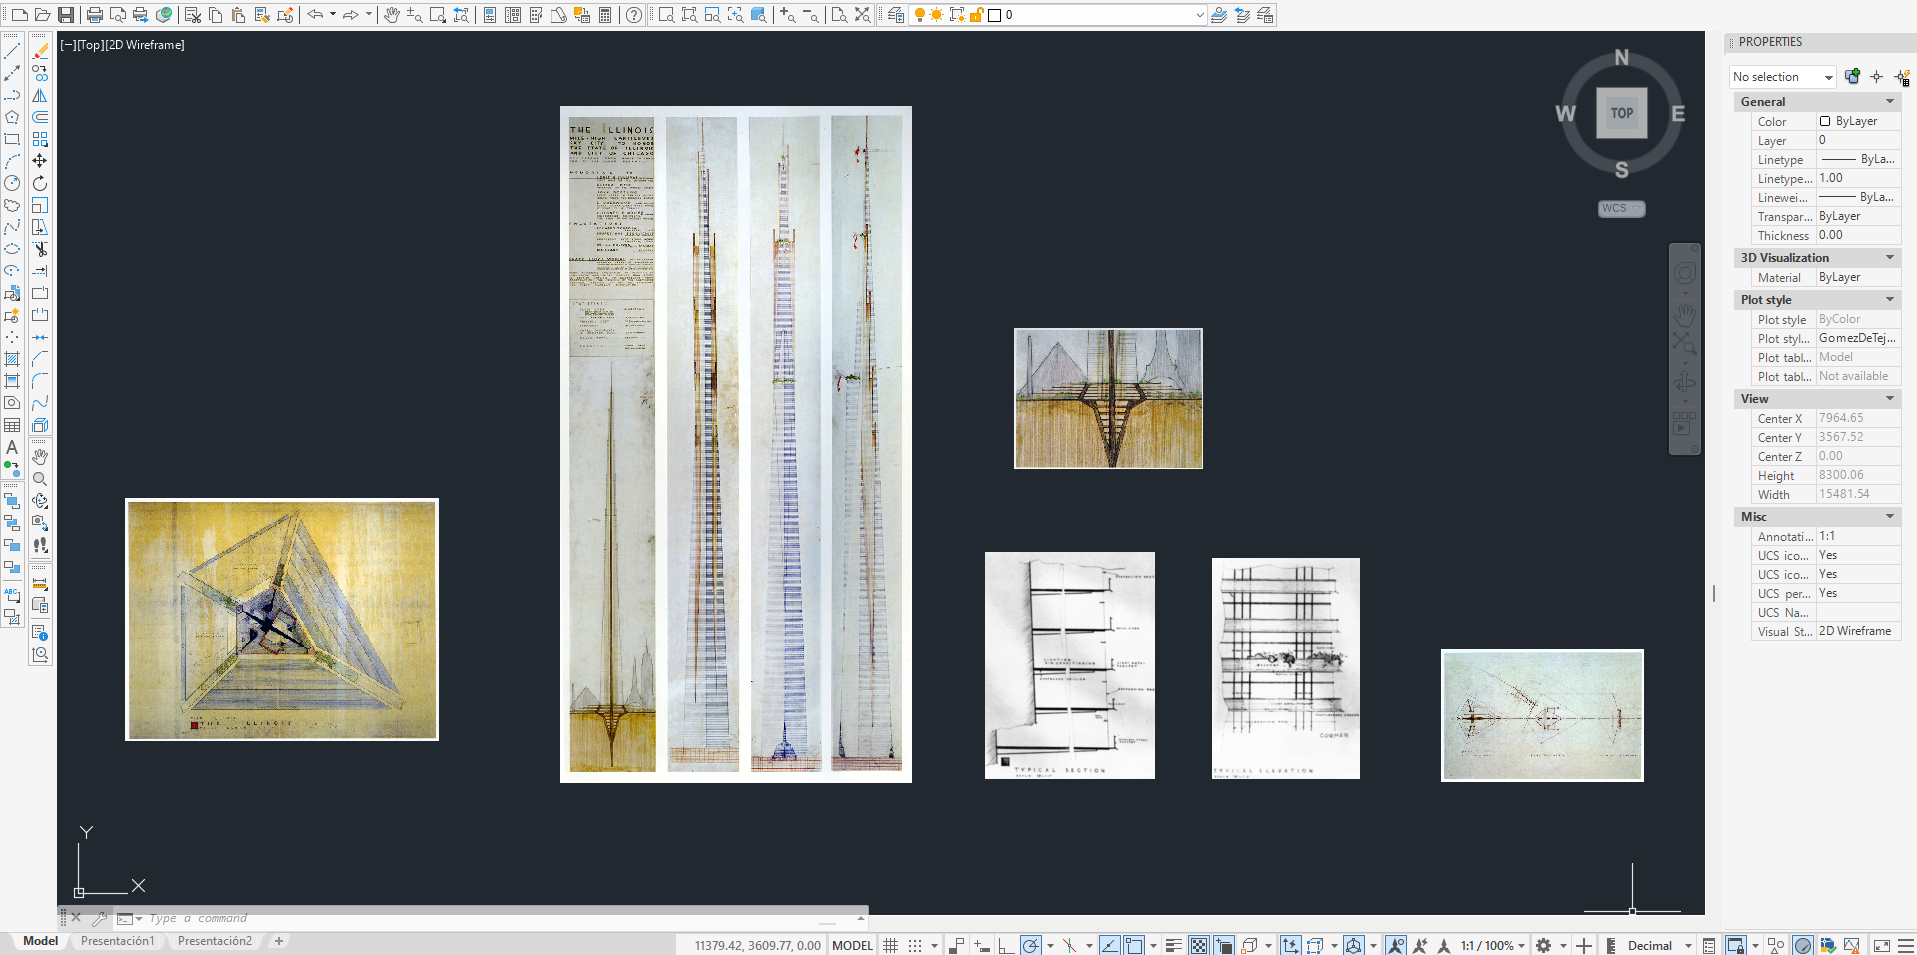Open the status bar Customization menu icon
1917x955 pixels.
pos(1906,945)
